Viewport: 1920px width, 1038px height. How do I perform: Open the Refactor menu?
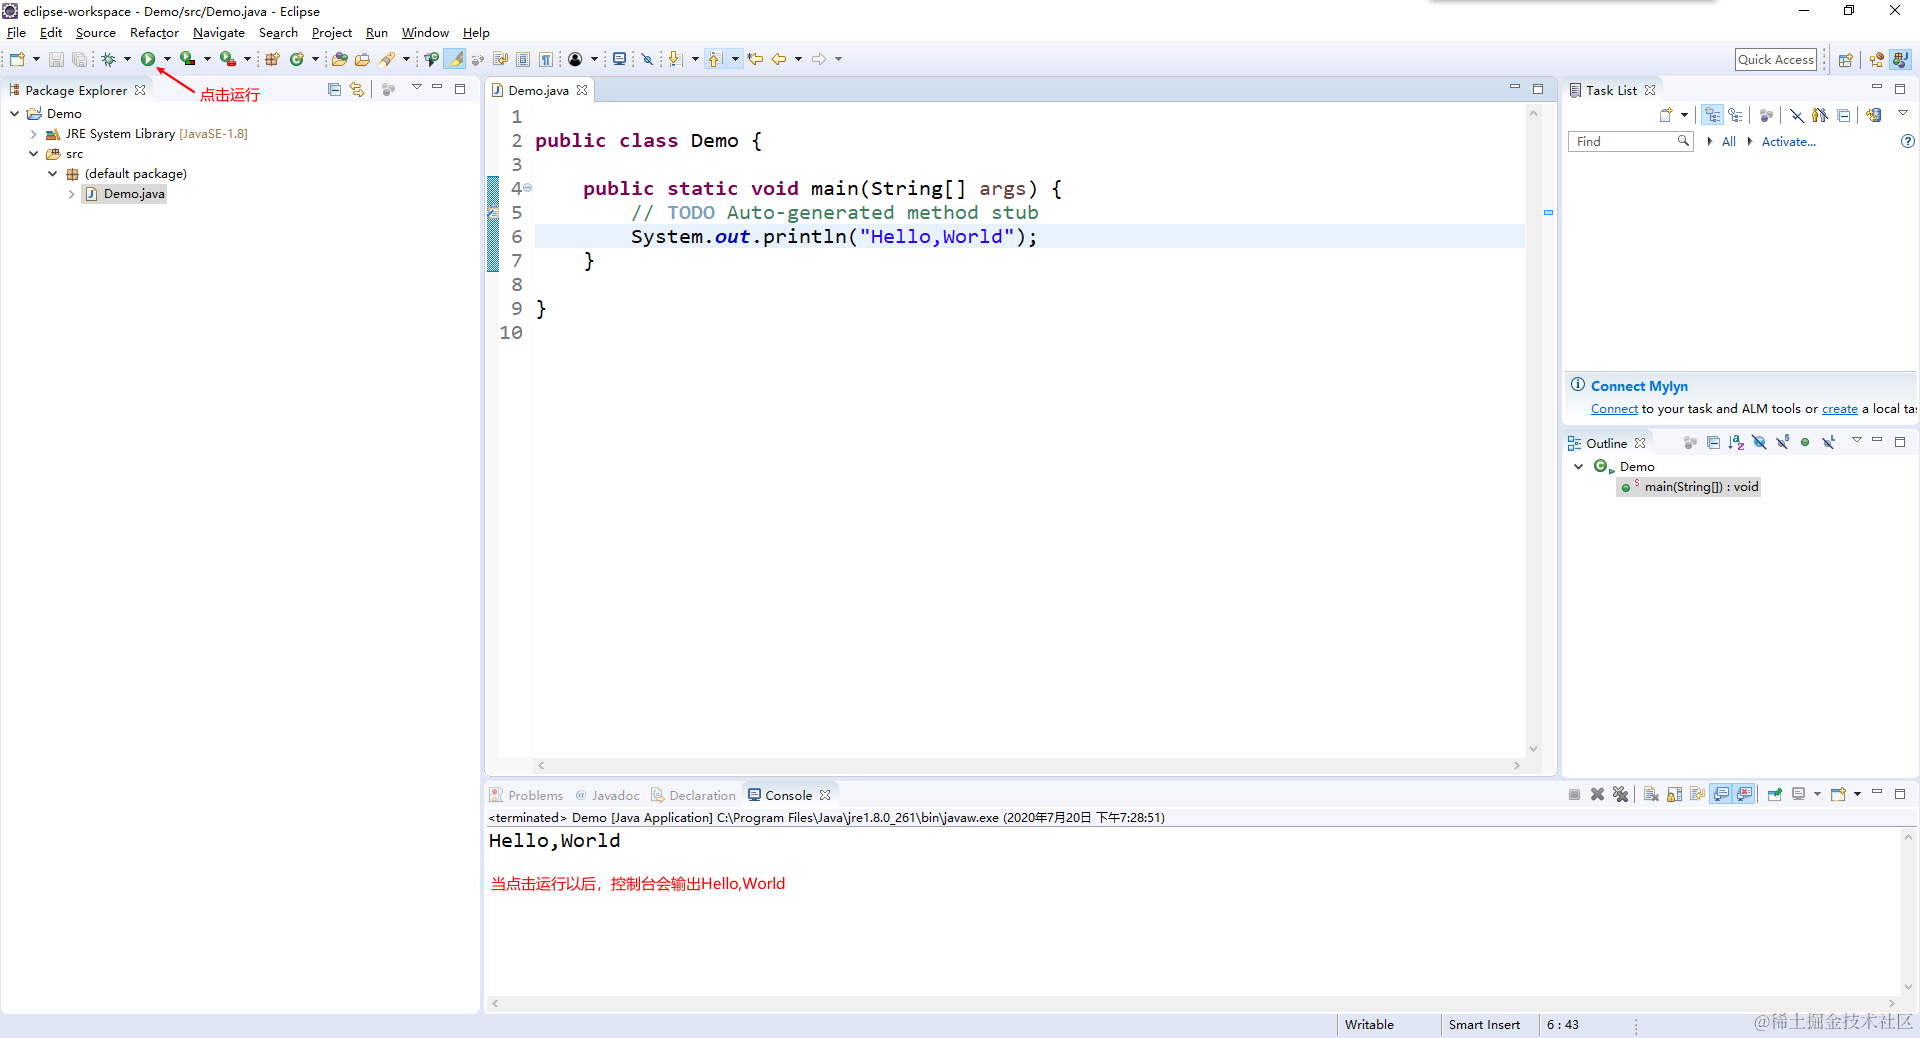154,33
